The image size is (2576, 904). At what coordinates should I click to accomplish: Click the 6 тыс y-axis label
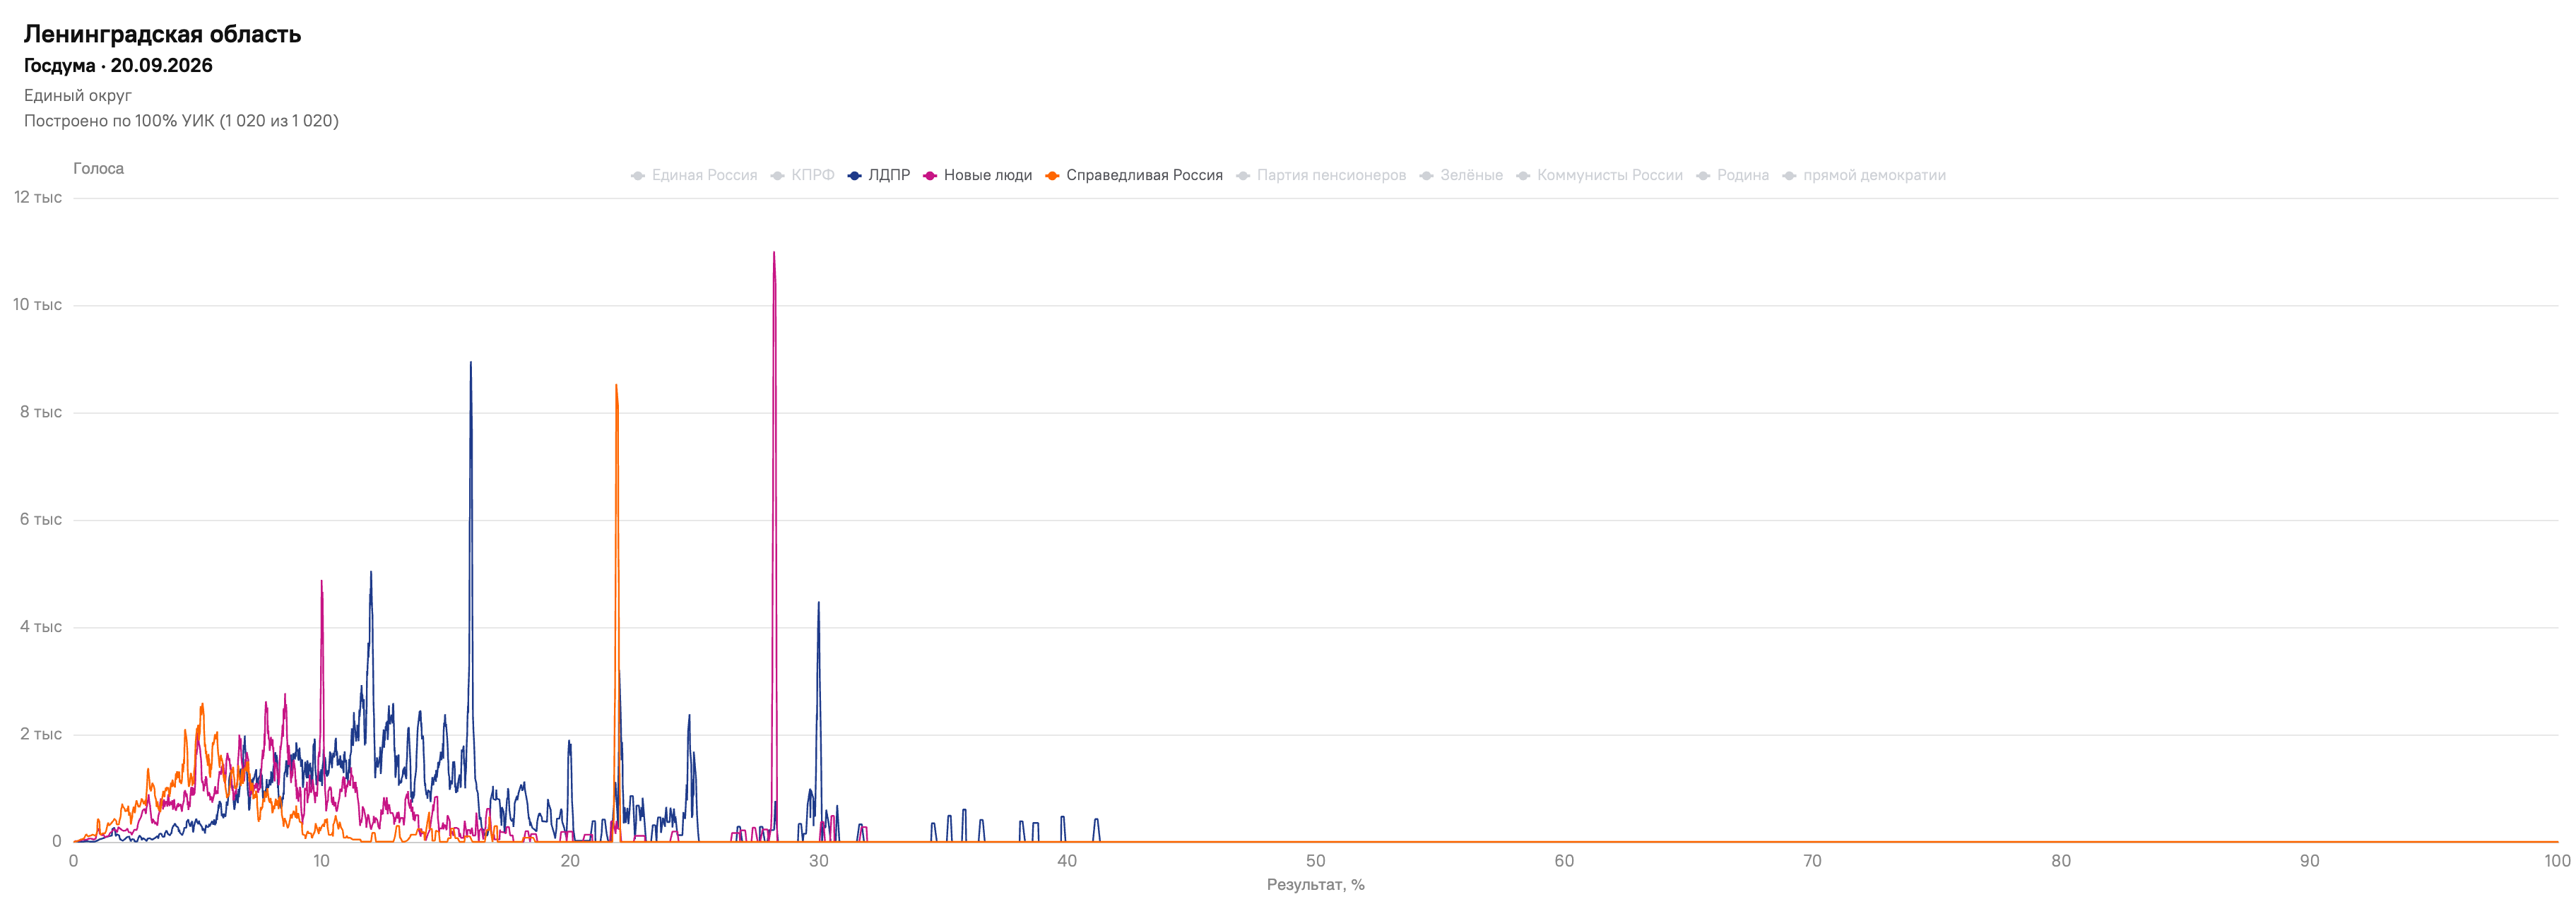pyautogui.click(x=41, y=520)
